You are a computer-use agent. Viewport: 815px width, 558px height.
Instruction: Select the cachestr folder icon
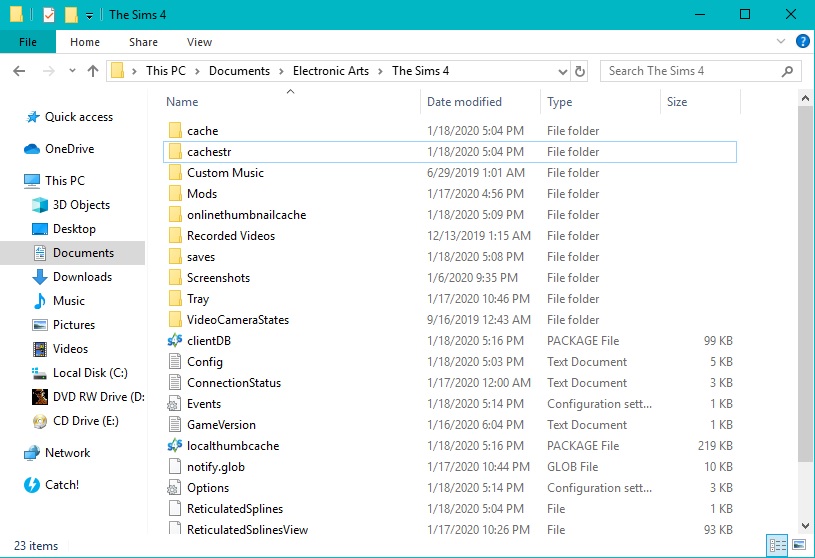click(175, 152)
